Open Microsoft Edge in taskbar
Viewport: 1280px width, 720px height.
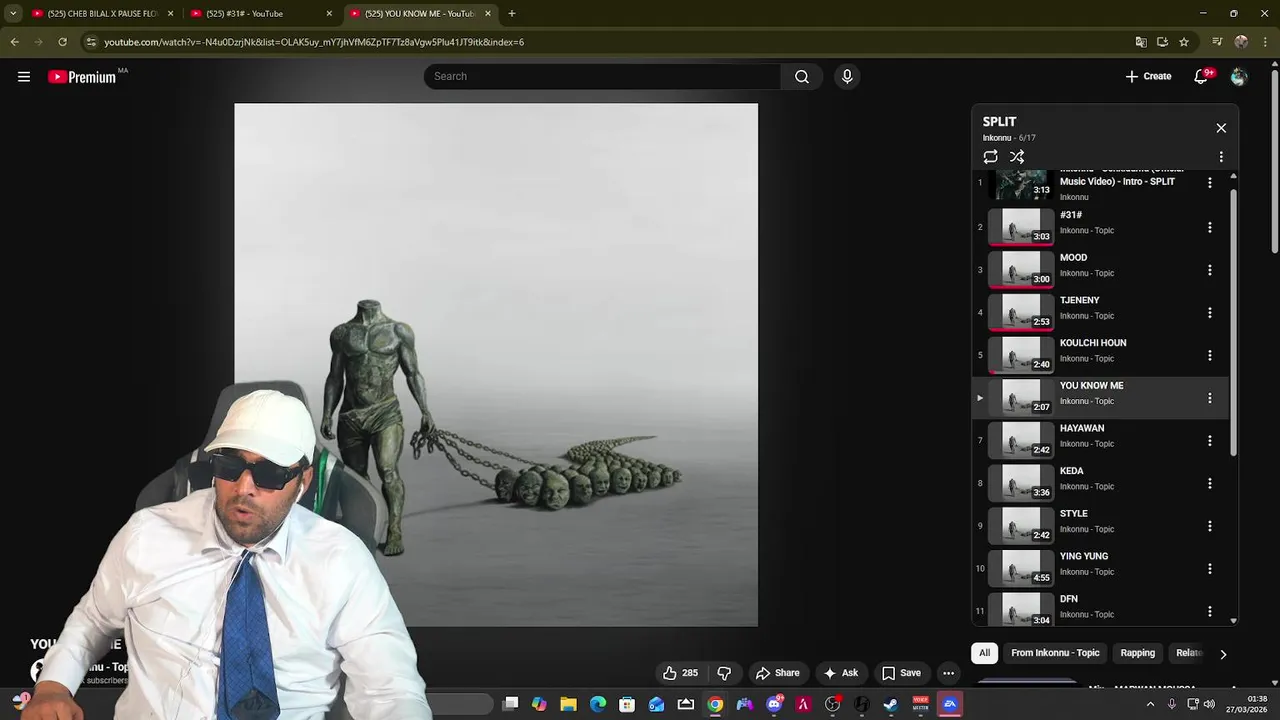click(598, 704)
